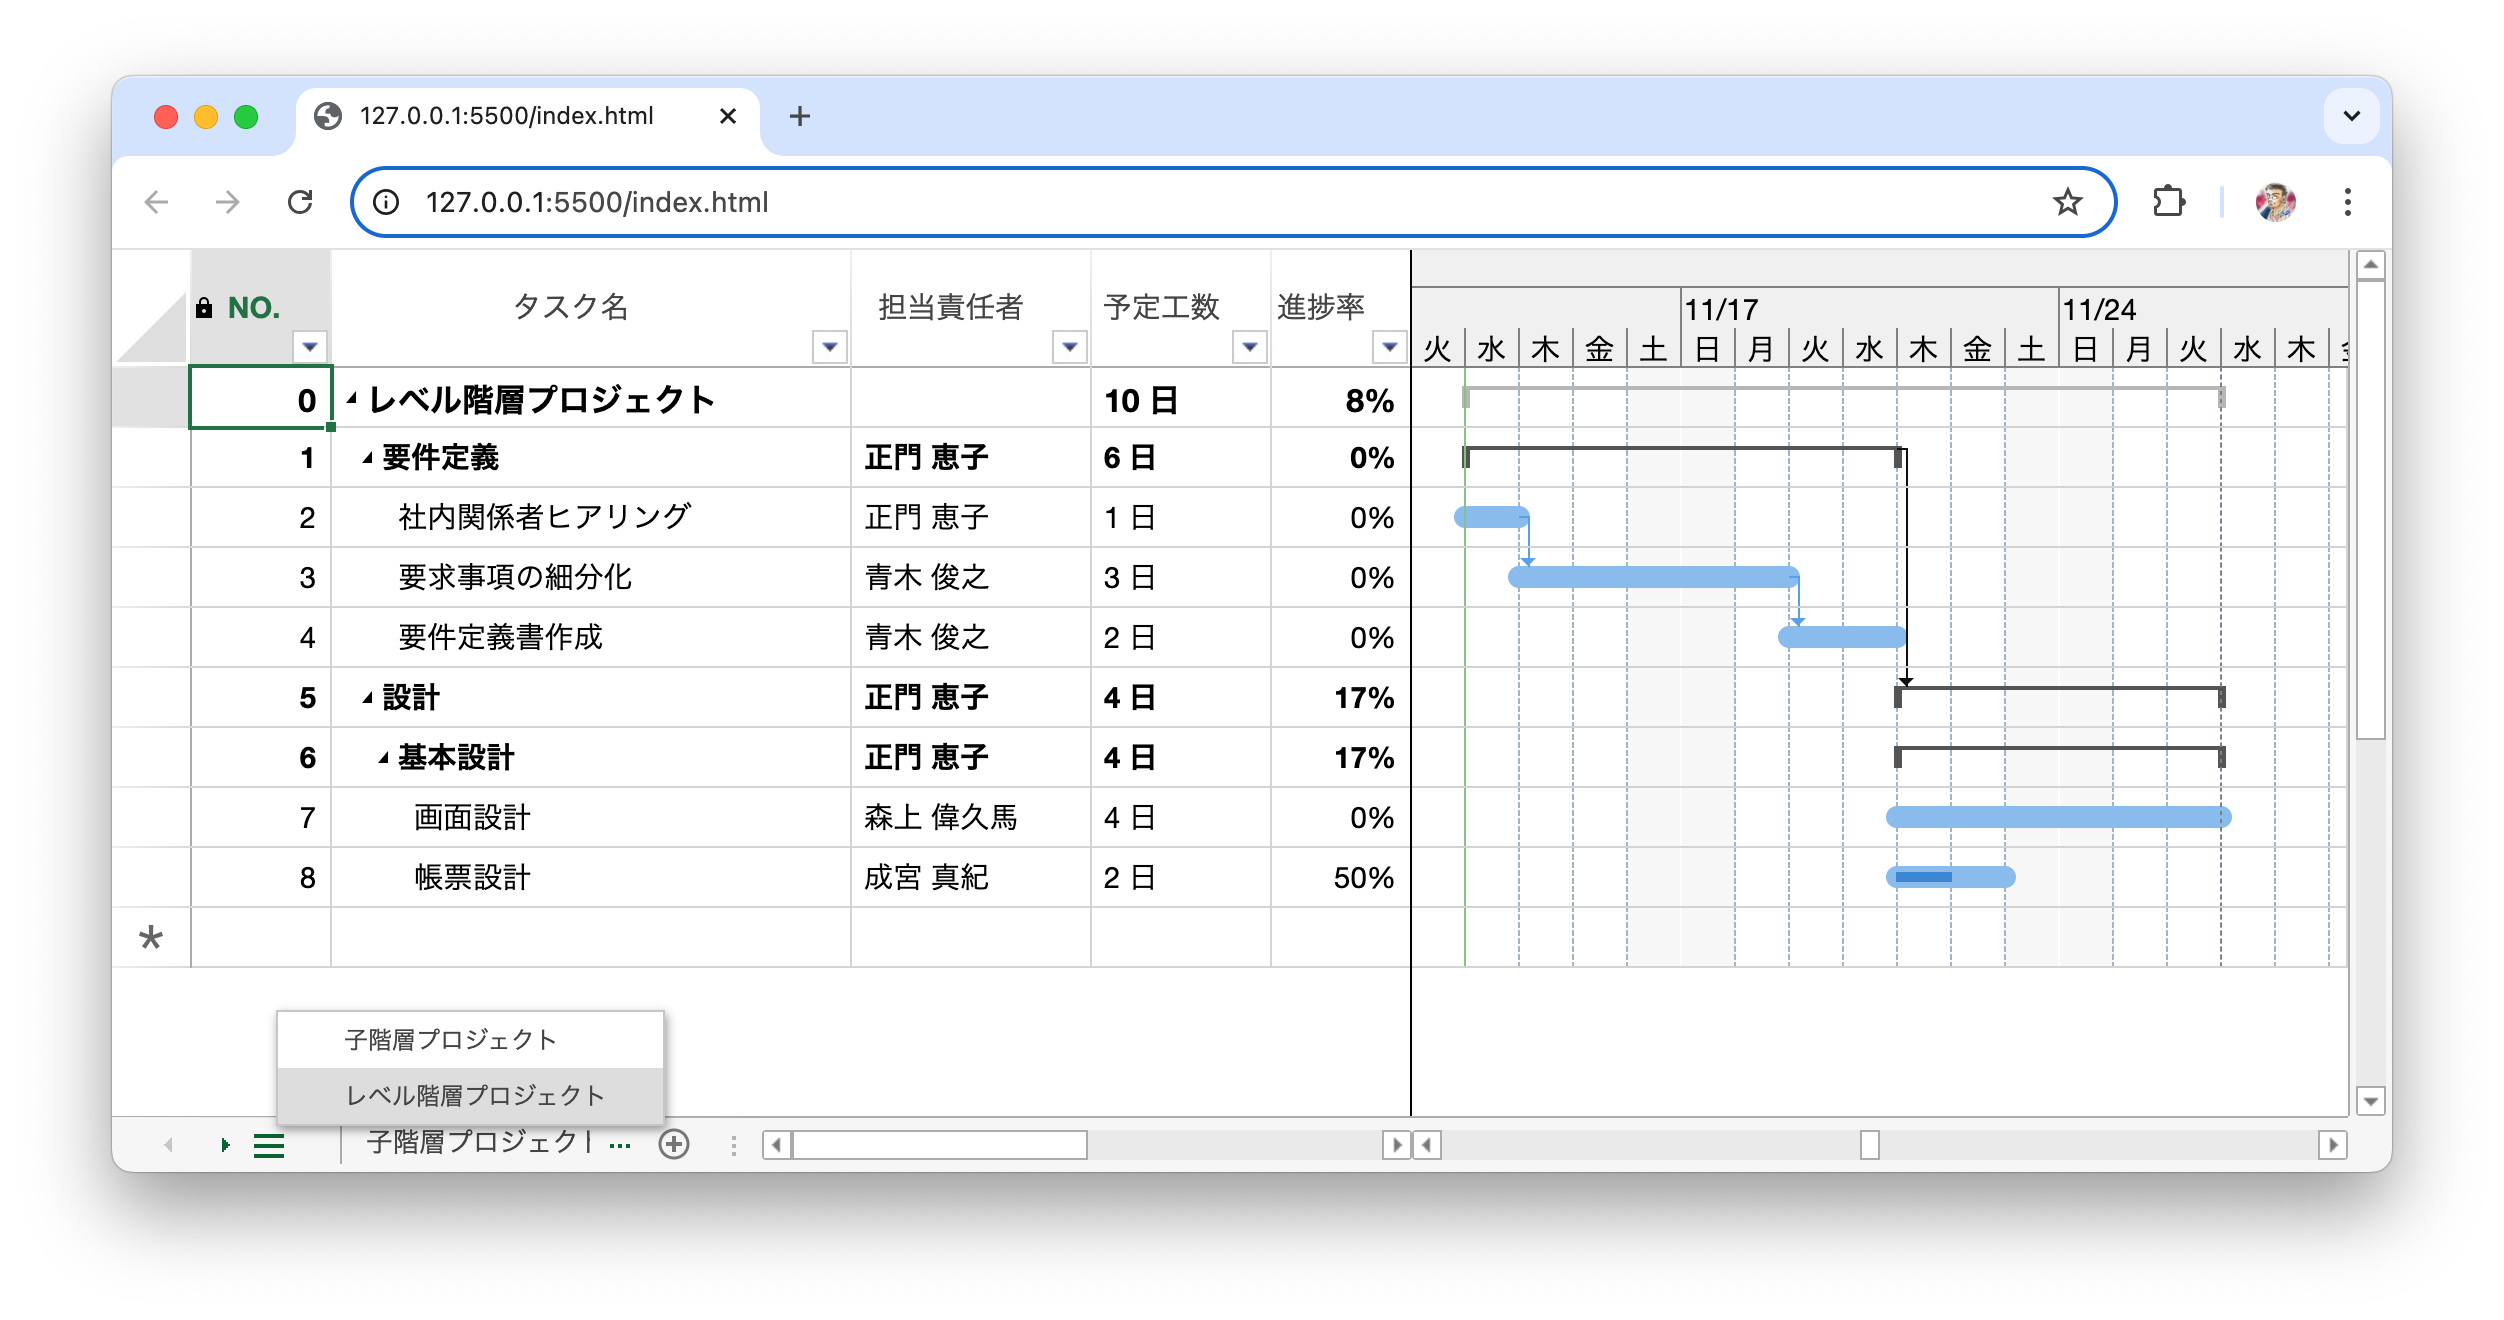Click the 要件定義 summary Gantt bar

[x=1683, y=455]
